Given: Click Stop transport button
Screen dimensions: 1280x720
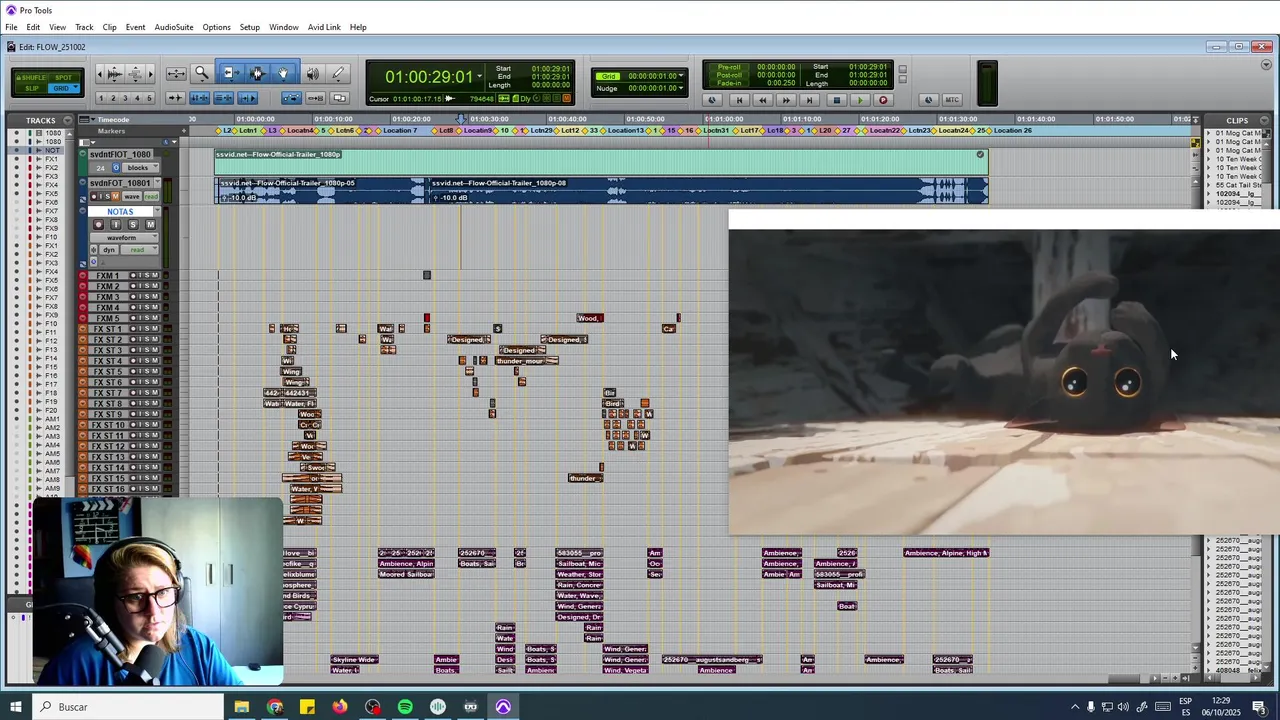Looking at the screenshot, I should (837, 100).
